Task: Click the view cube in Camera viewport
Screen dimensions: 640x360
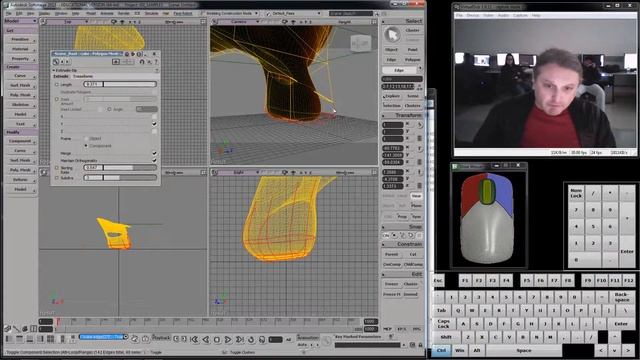Action: (360, 44)
